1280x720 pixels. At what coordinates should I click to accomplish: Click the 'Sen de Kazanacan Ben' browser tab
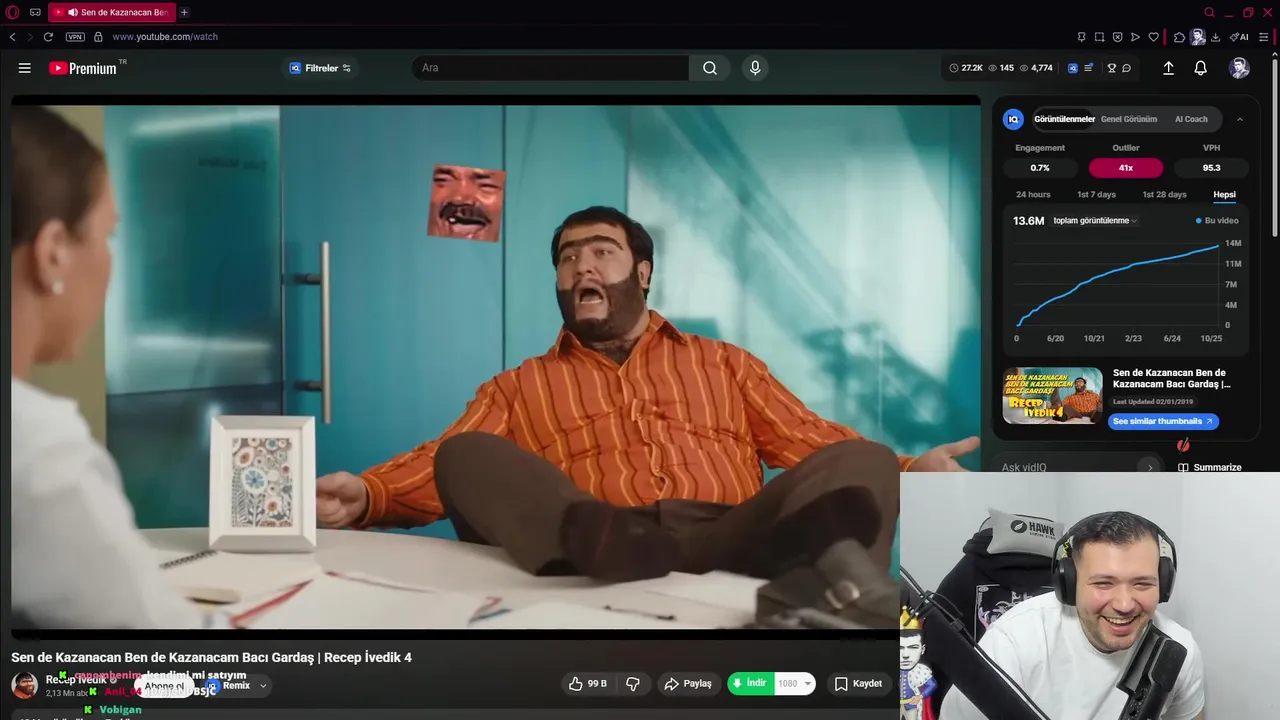click(x=110, y=12)
